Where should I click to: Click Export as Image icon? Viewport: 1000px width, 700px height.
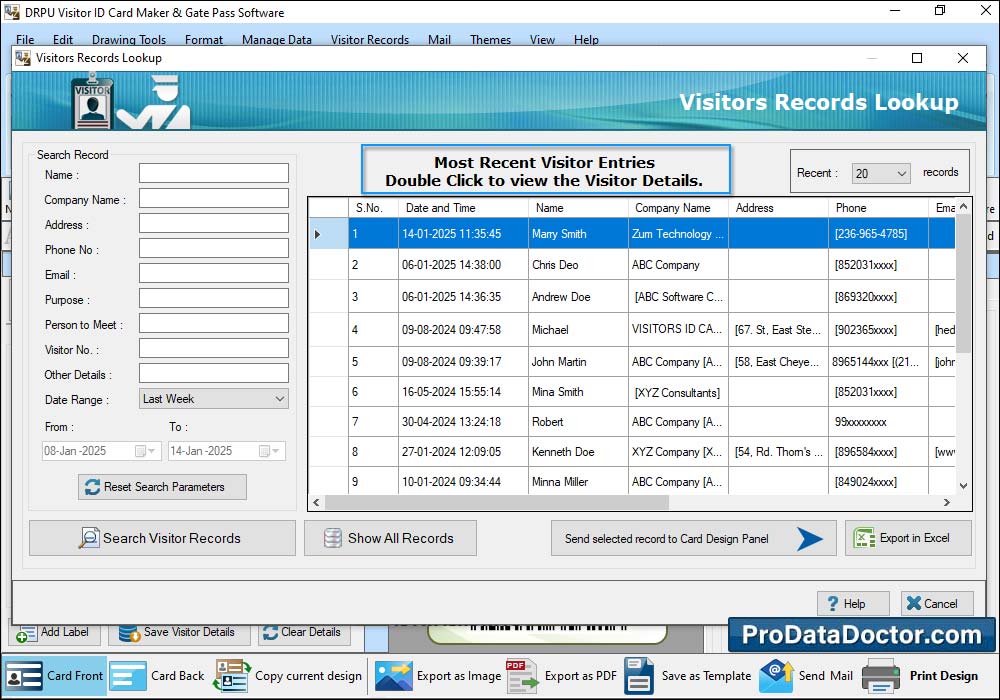click(x=394, y=676)
